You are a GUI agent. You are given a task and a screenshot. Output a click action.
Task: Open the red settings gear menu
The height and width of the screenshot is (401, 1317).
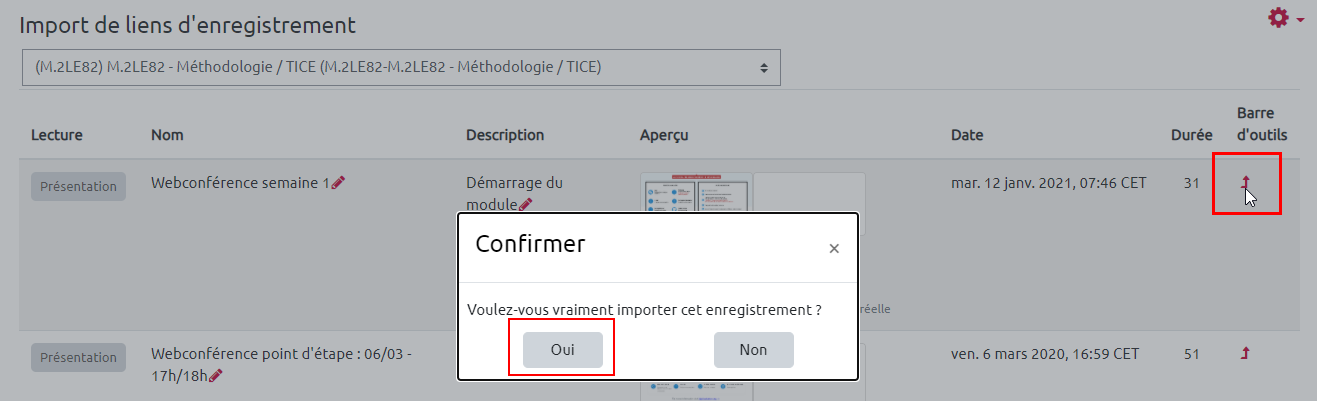pos(1278,18)
